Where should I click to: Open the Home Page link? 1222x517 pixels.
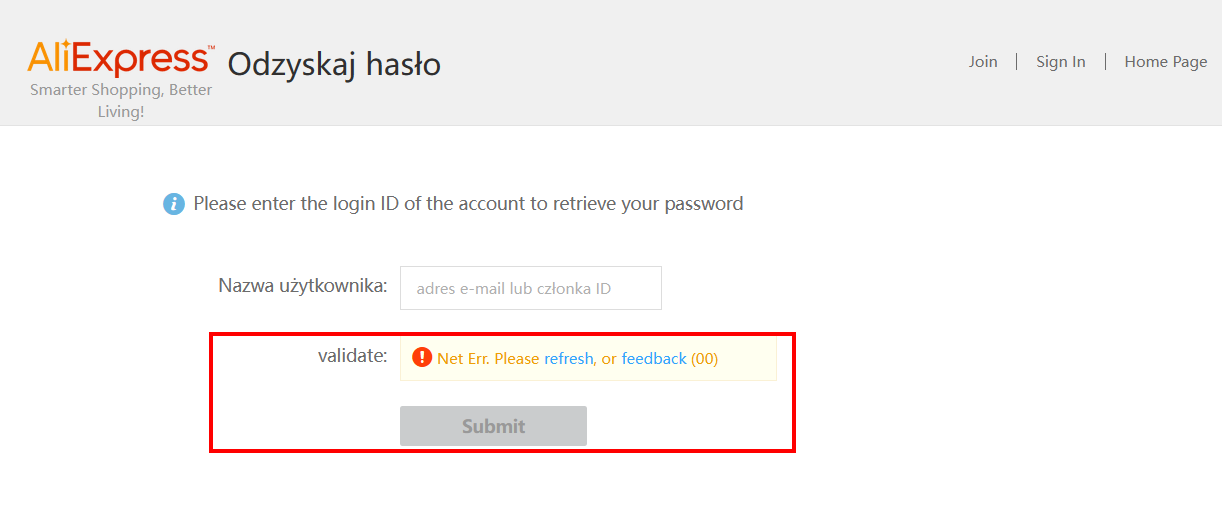point(1165,62)
